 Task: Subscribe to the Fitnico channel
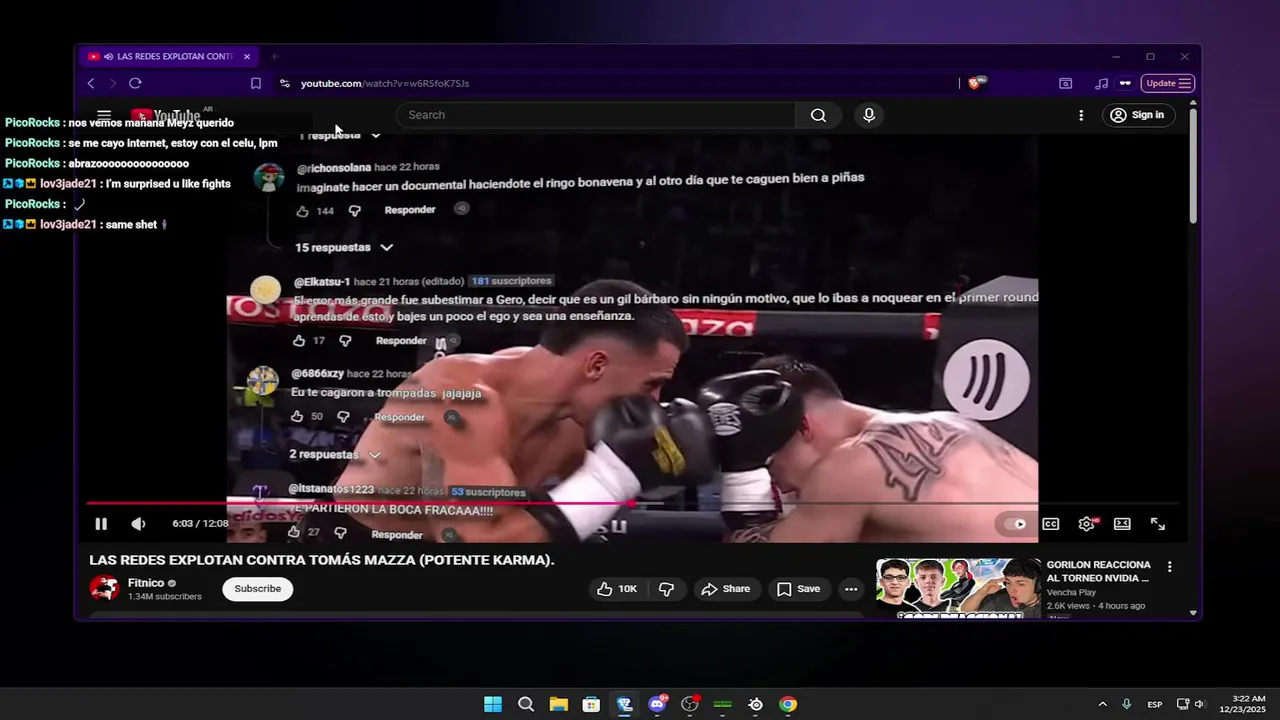tap(258, 589)
